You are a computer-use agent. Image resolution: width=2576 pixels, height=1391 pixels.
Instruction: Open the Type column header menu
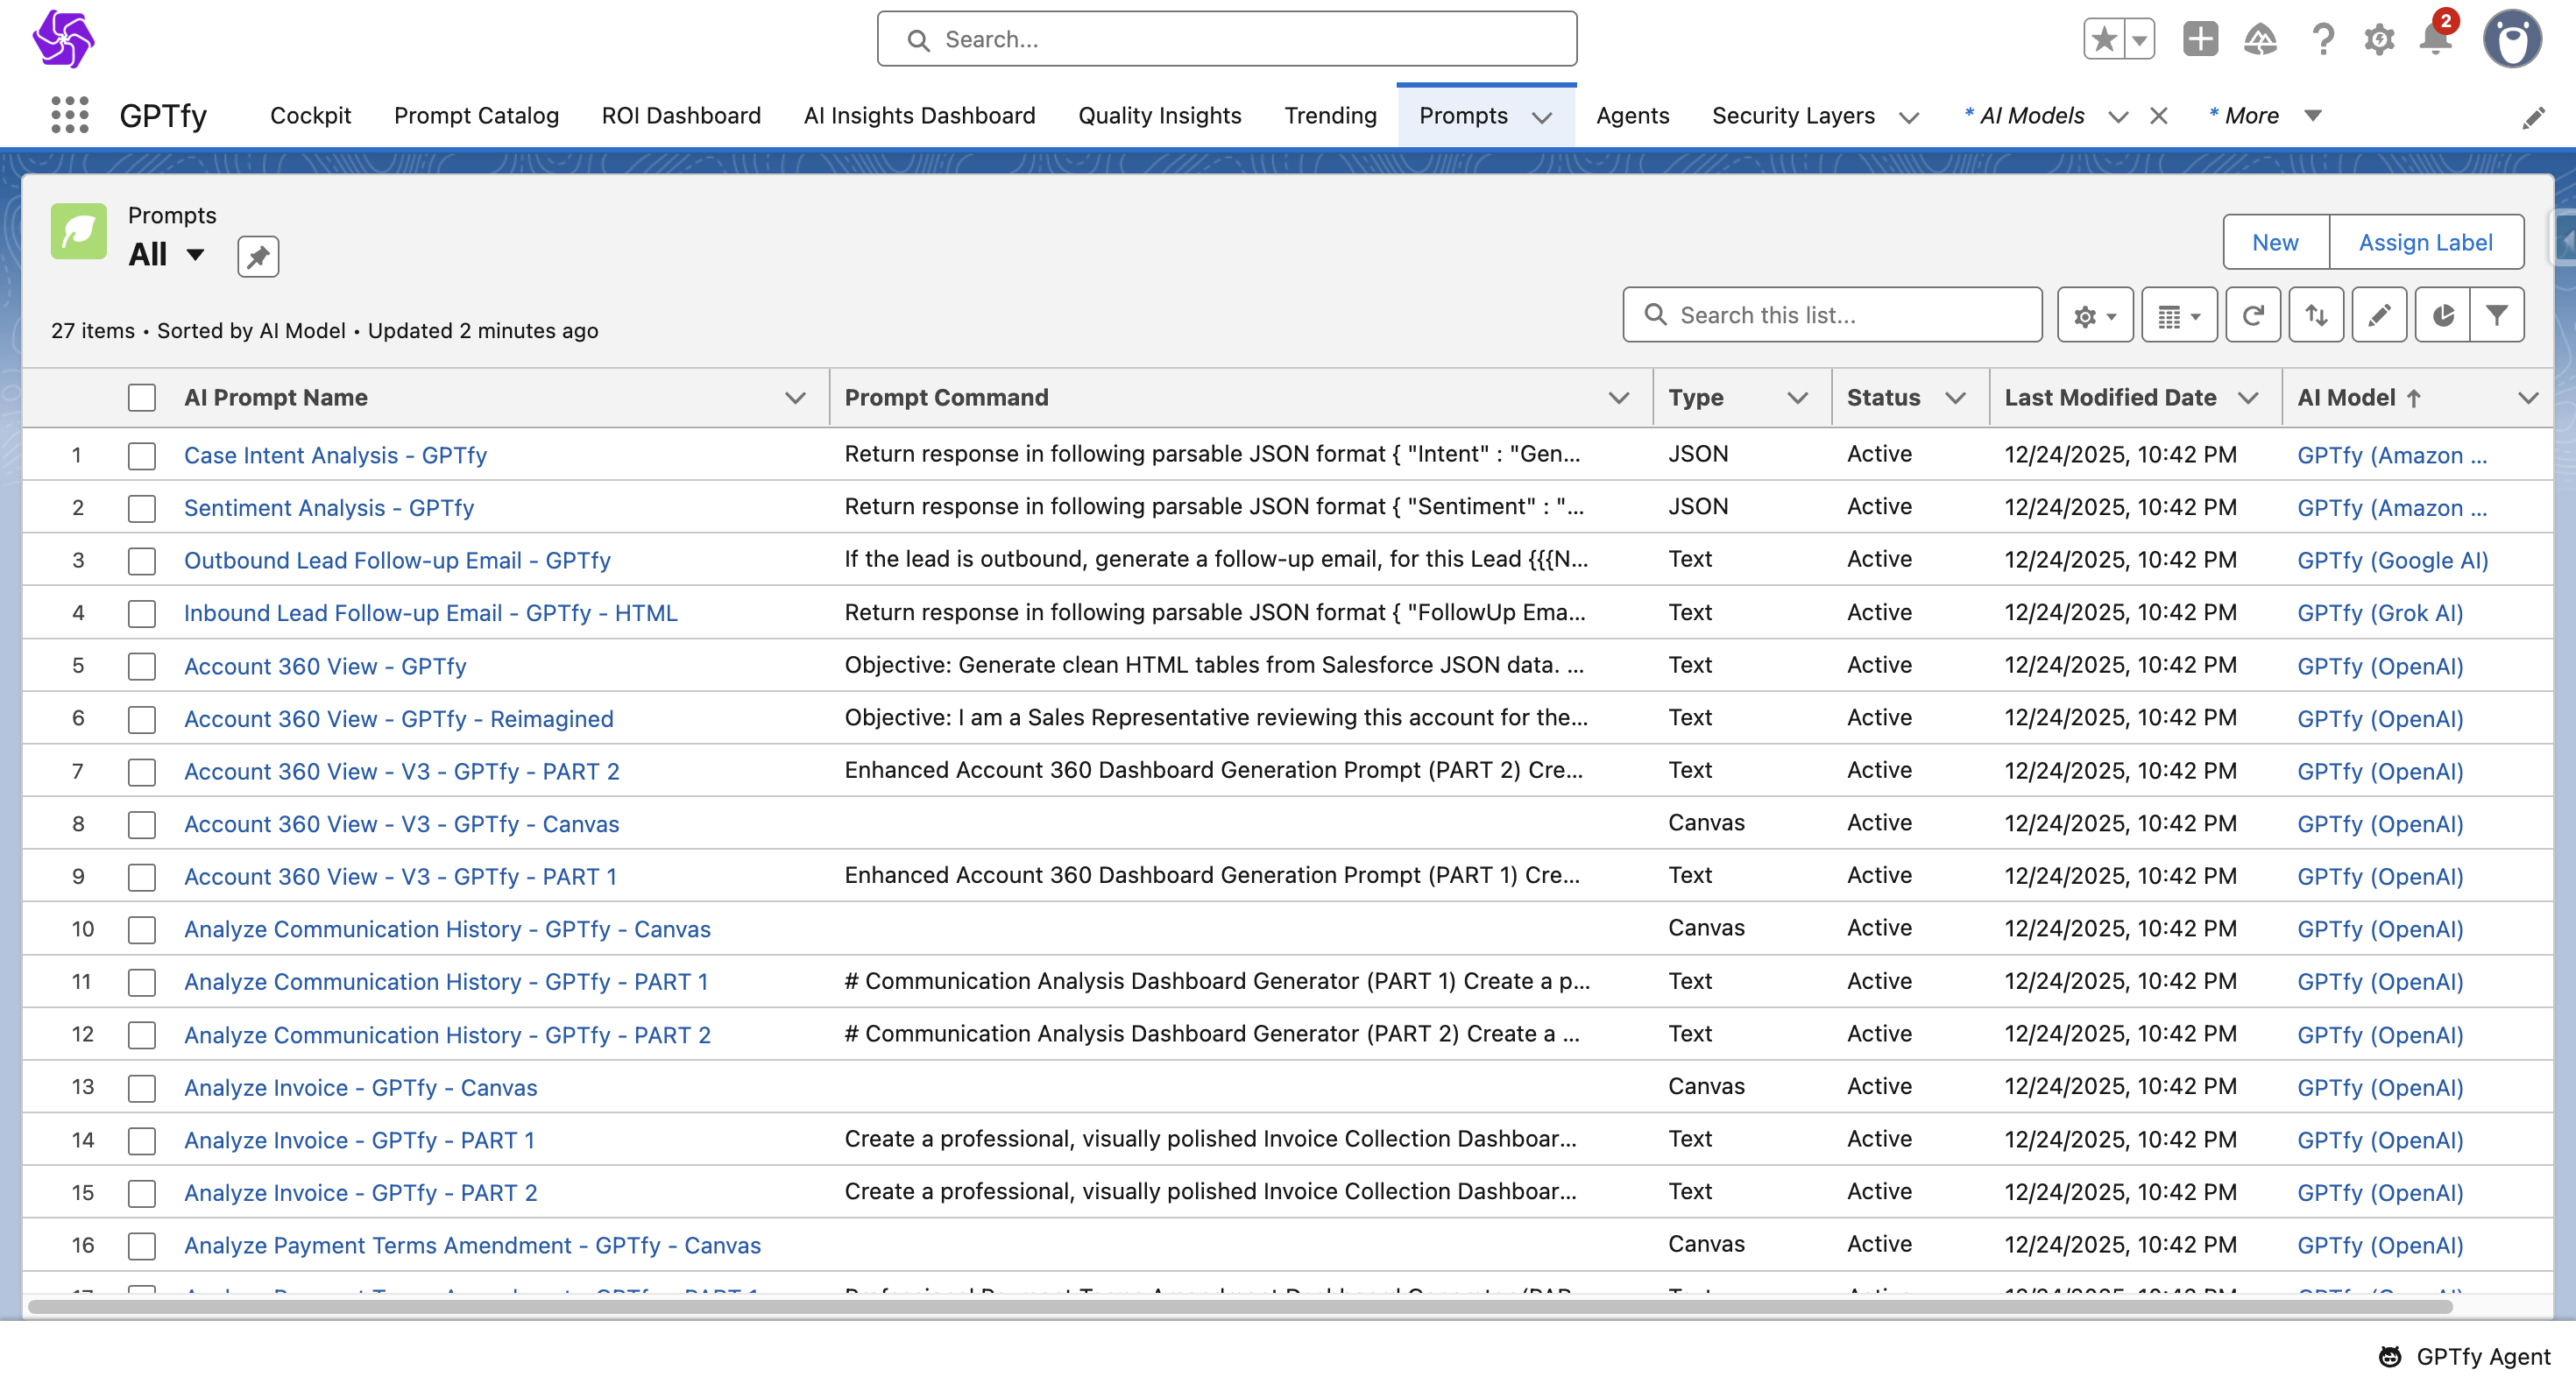click(1797, 397)
